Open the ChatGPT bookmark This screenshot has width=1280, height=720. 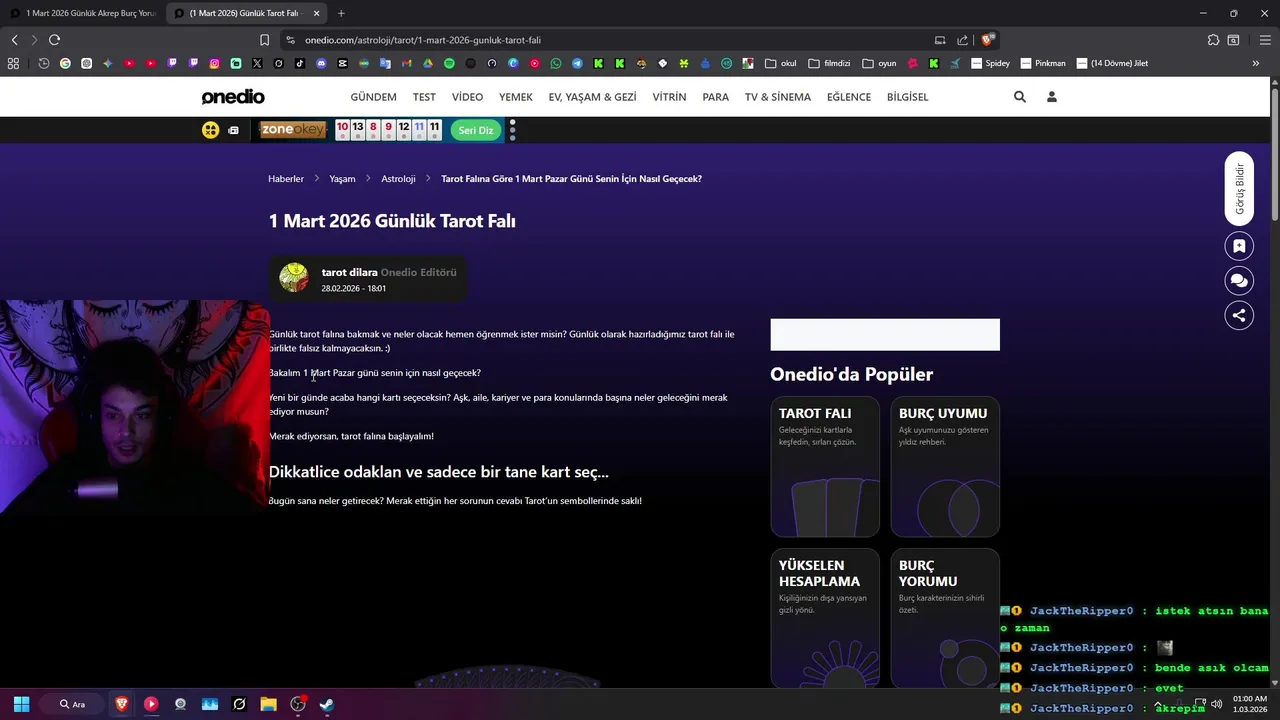click(87, 63)
